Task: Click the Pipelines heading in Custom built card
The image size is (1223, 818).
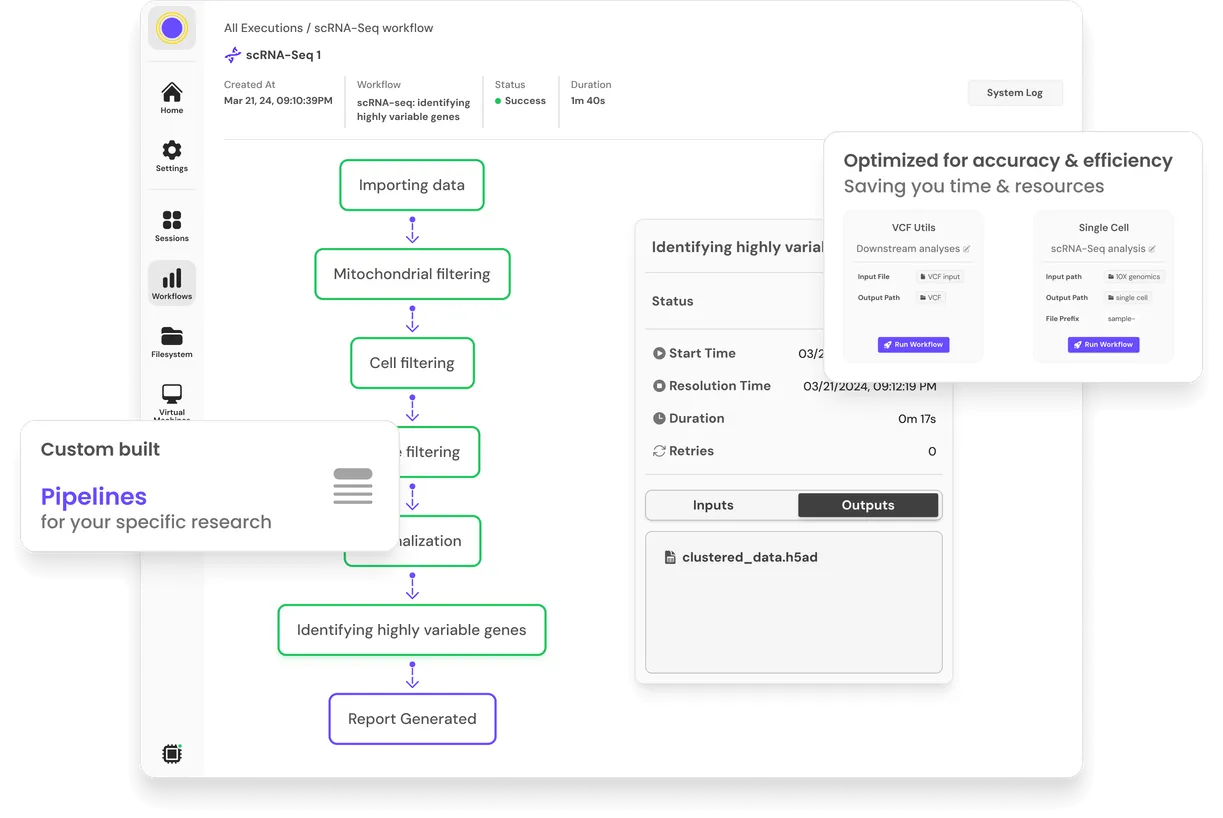Action: click(x=94, y=496)
